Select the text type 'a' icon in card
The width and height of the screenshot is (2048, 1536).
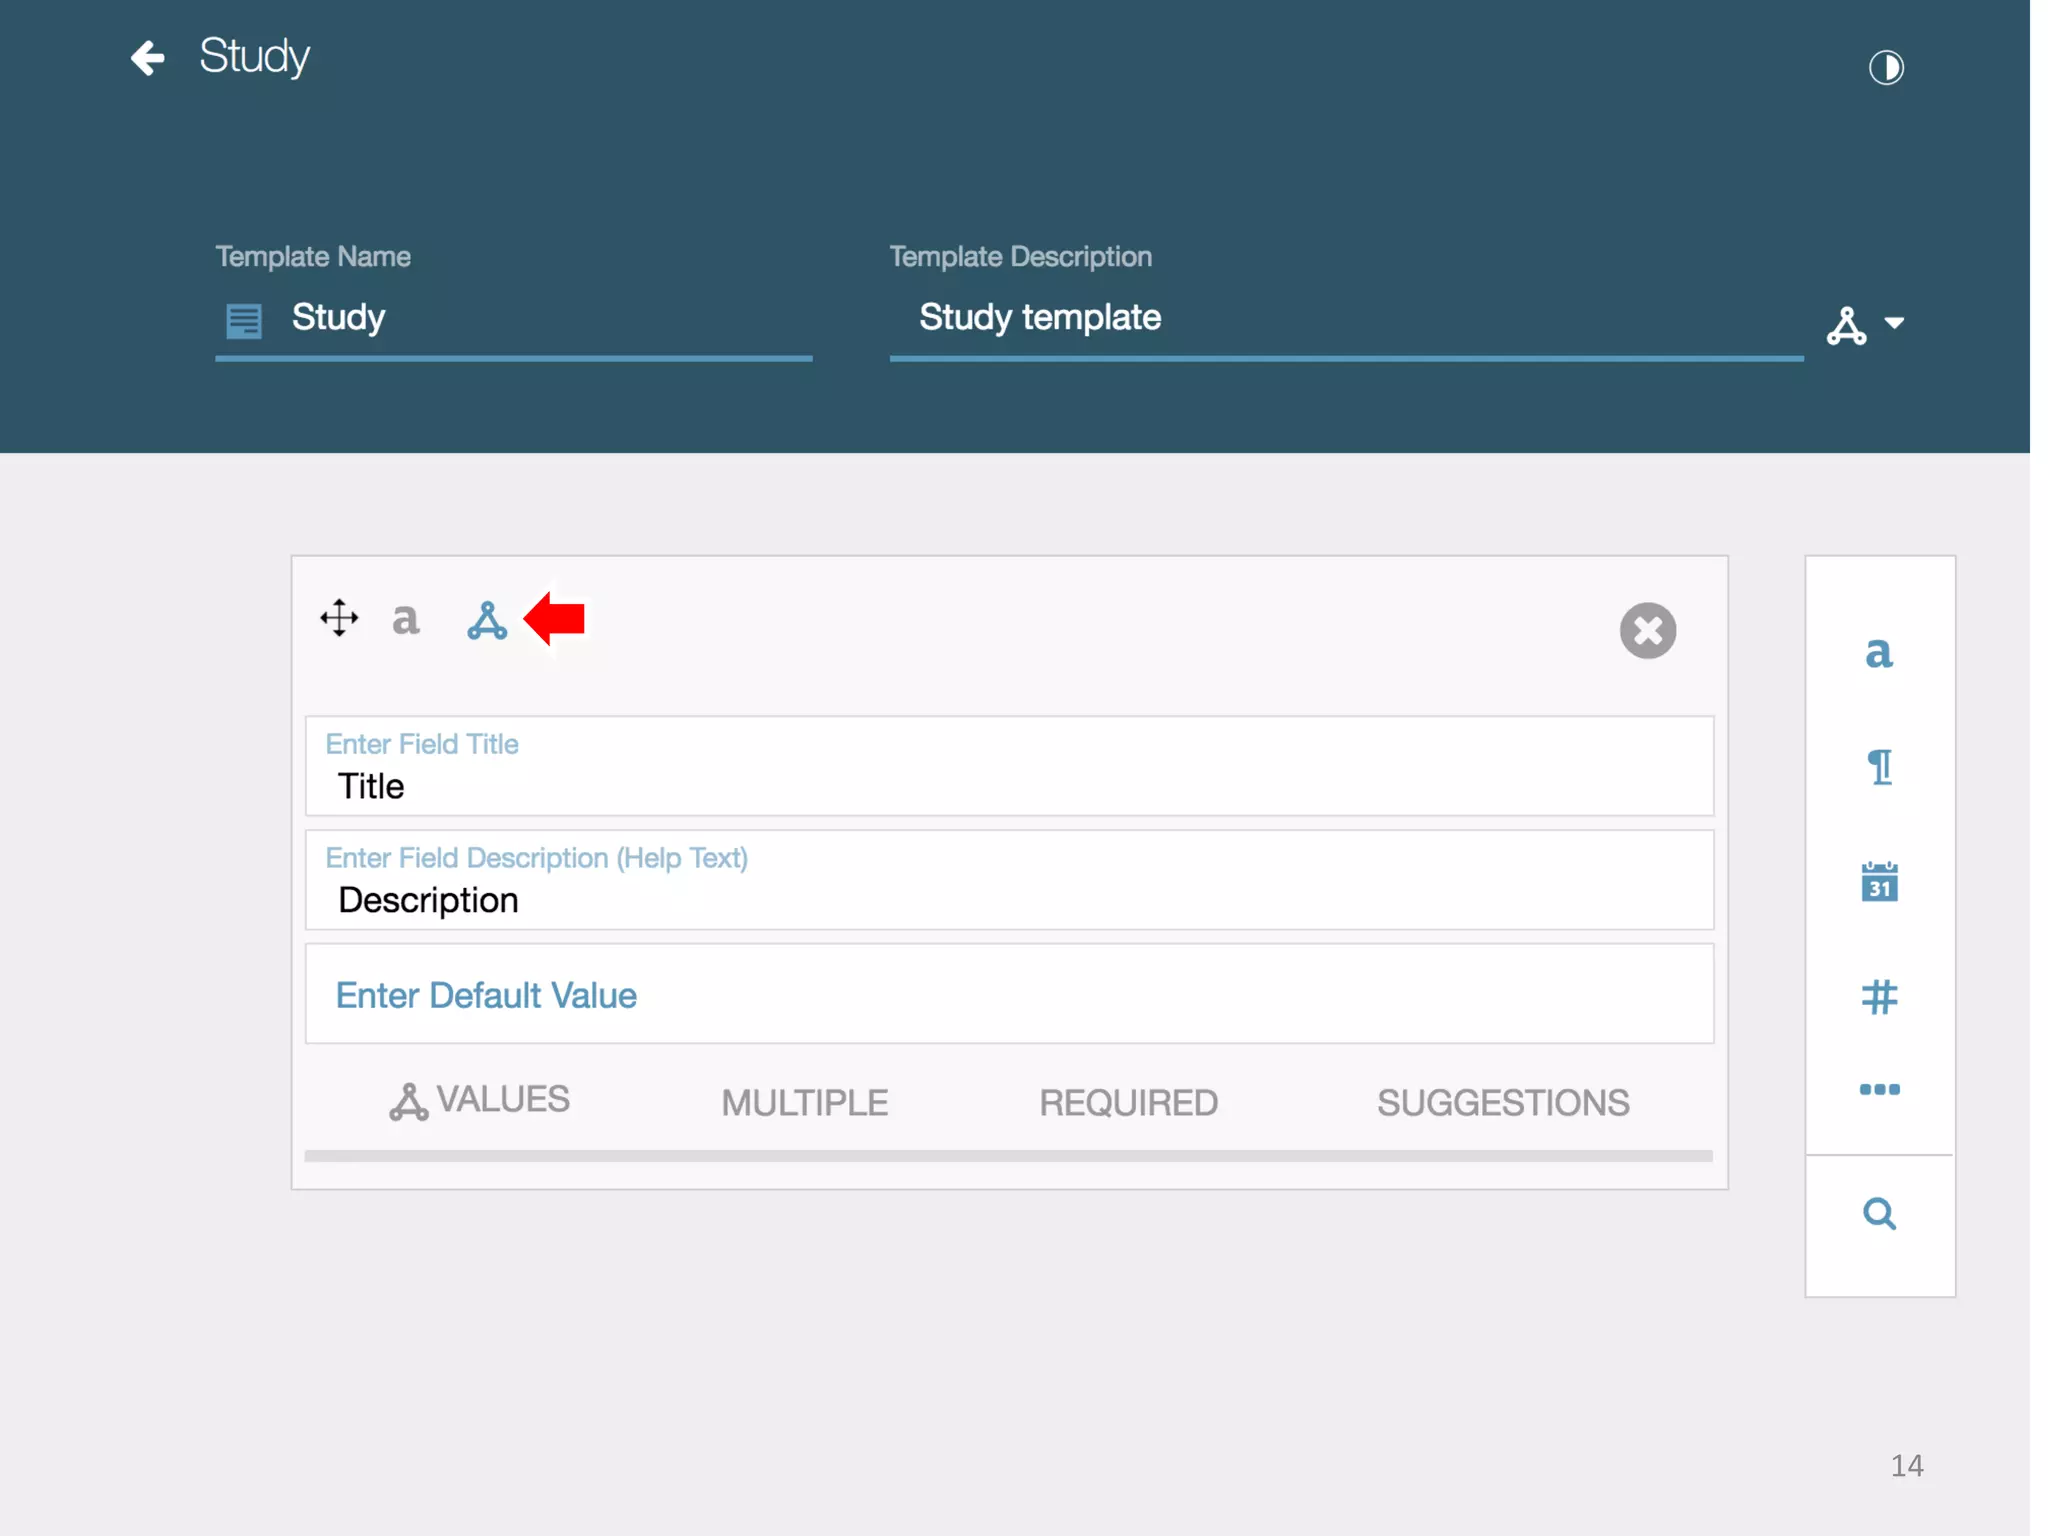tap(405, 619)
